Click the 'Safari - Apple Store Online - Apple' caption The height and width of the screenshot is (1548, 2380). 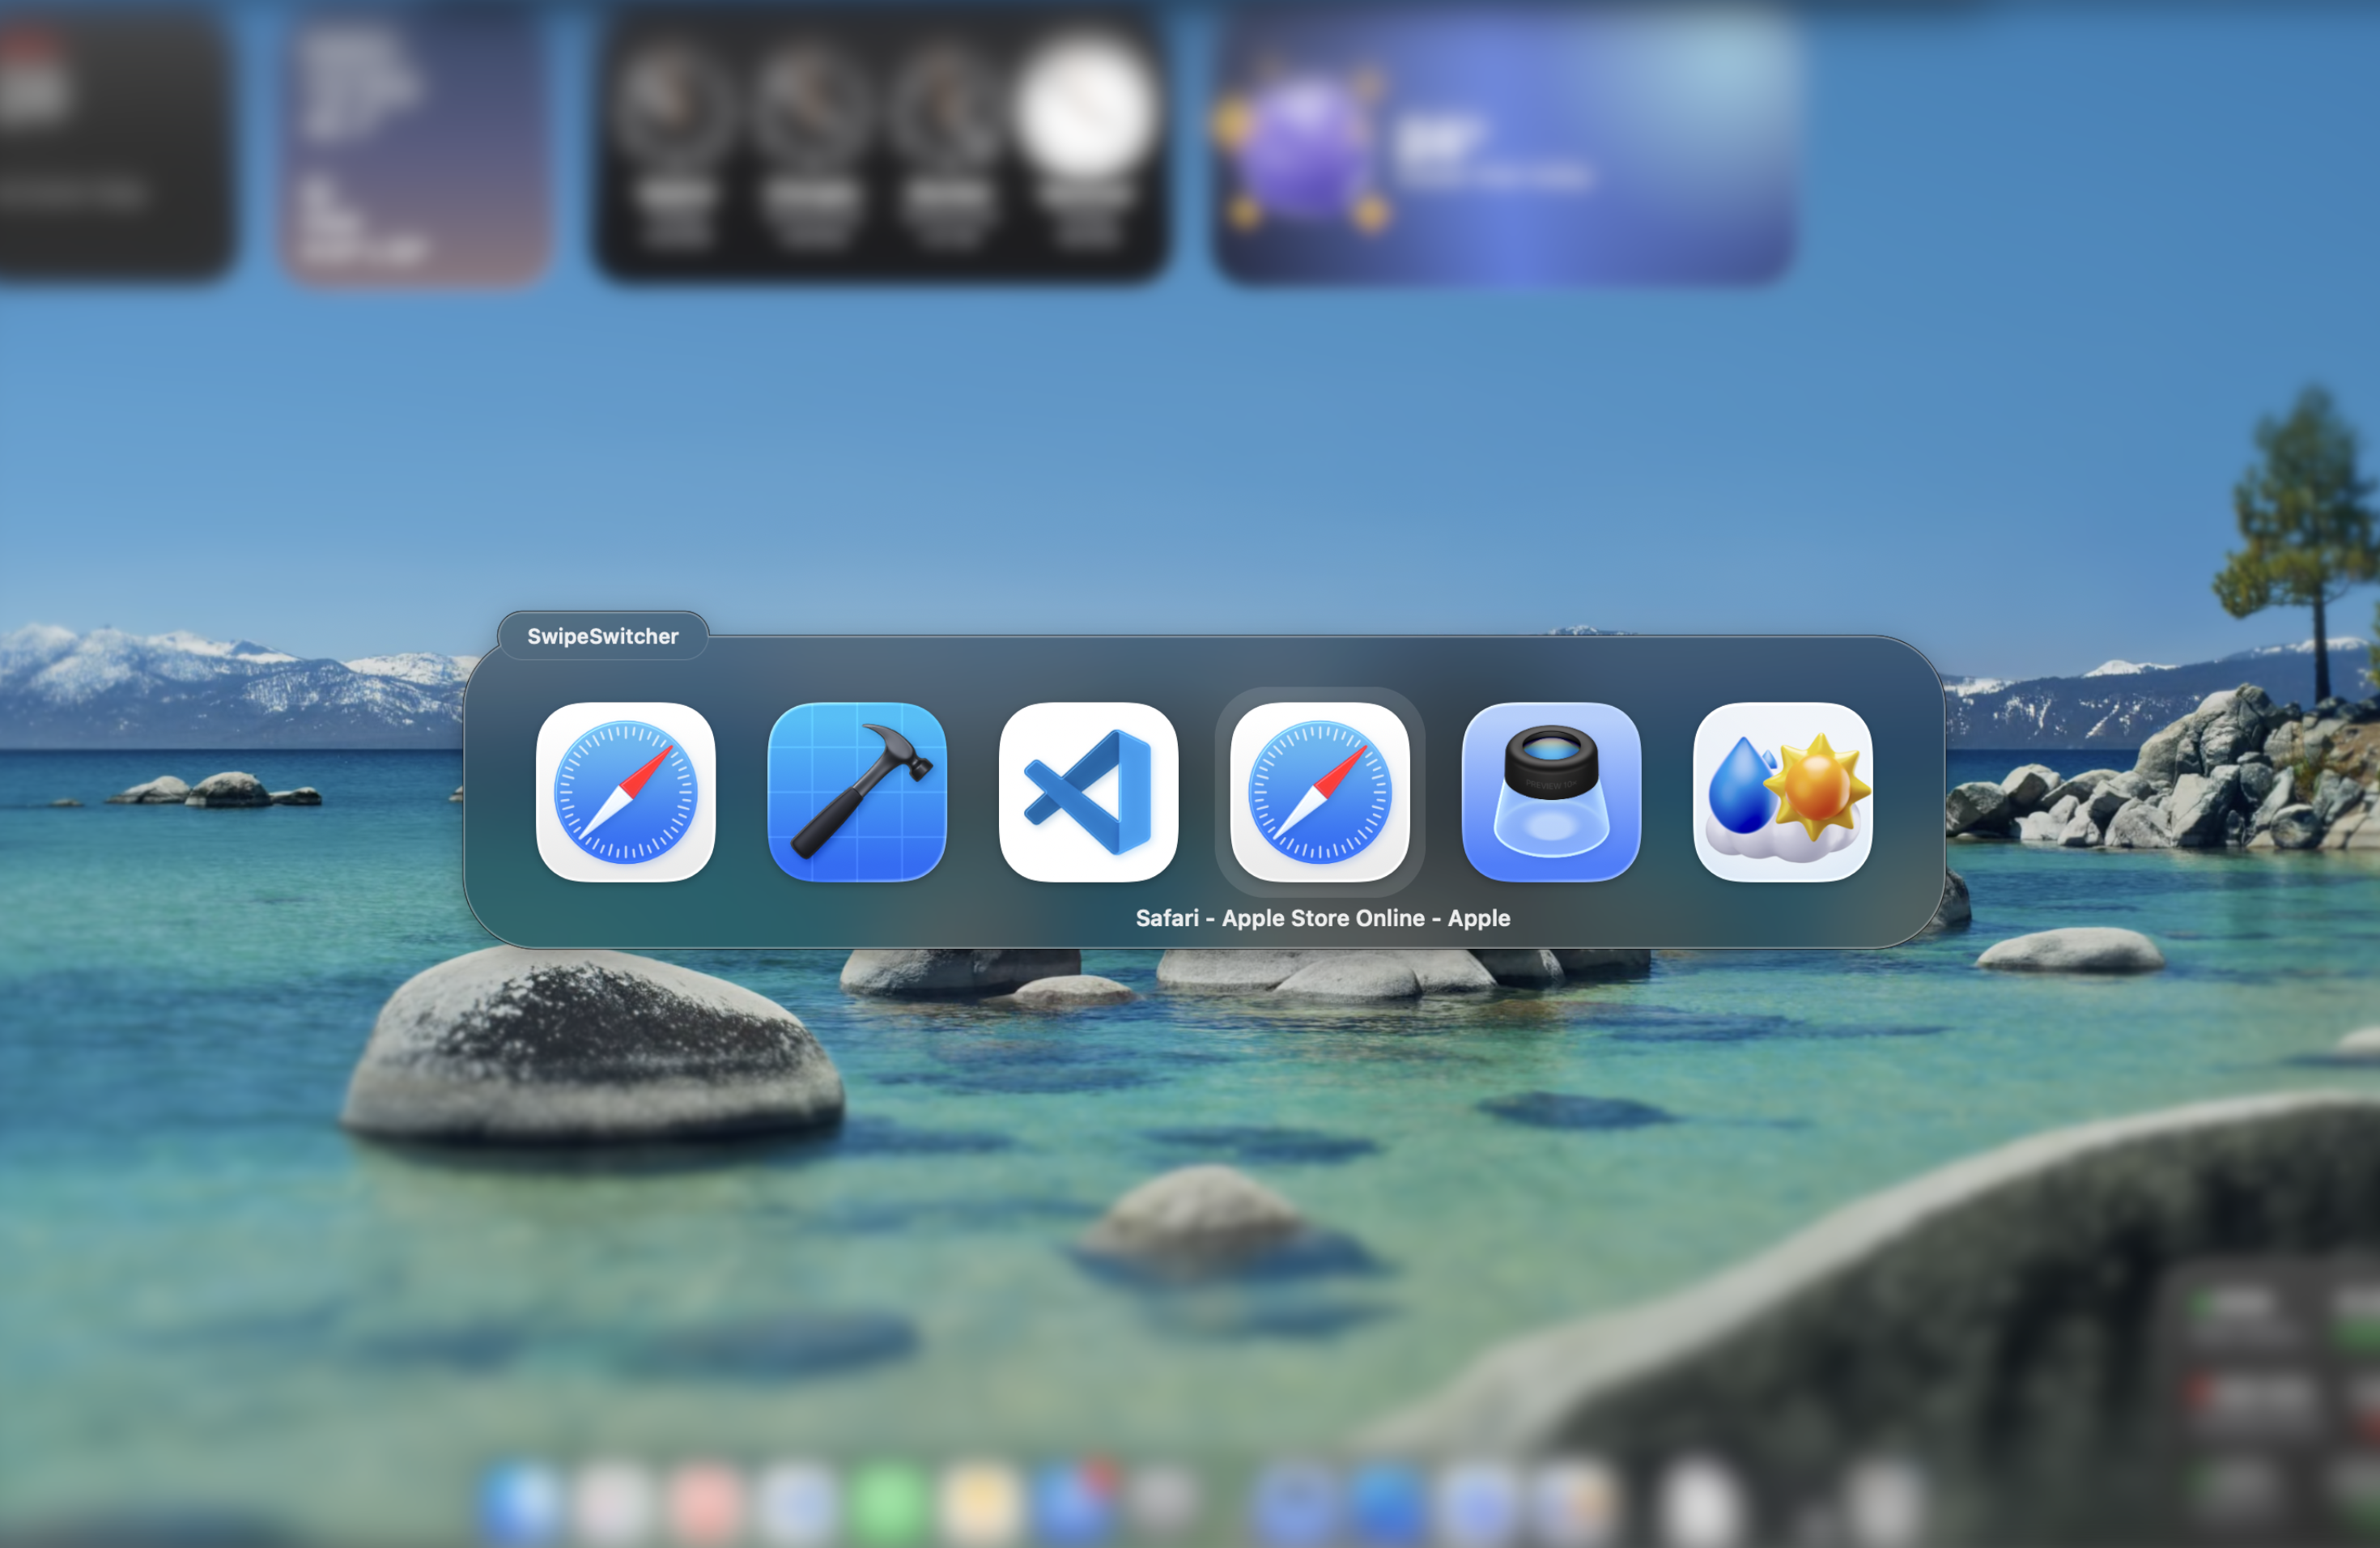[1323, 918]
